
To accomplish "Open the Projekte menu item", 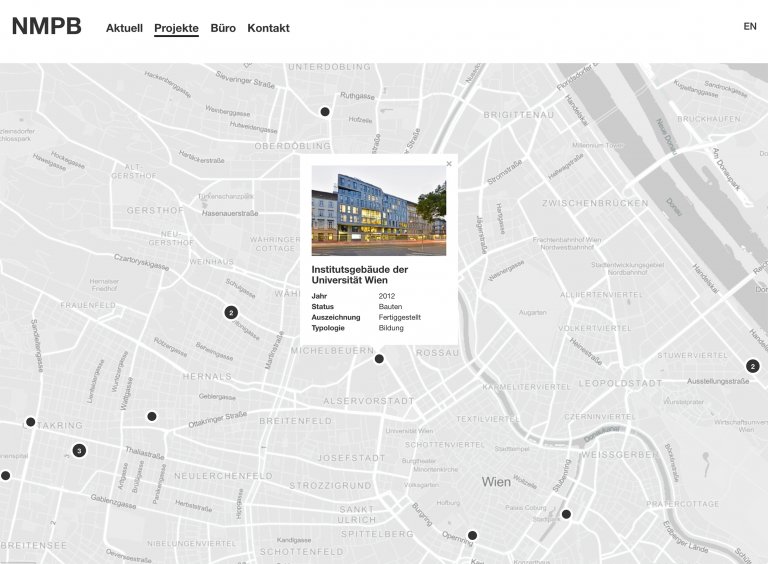I will tap(176, 28).
